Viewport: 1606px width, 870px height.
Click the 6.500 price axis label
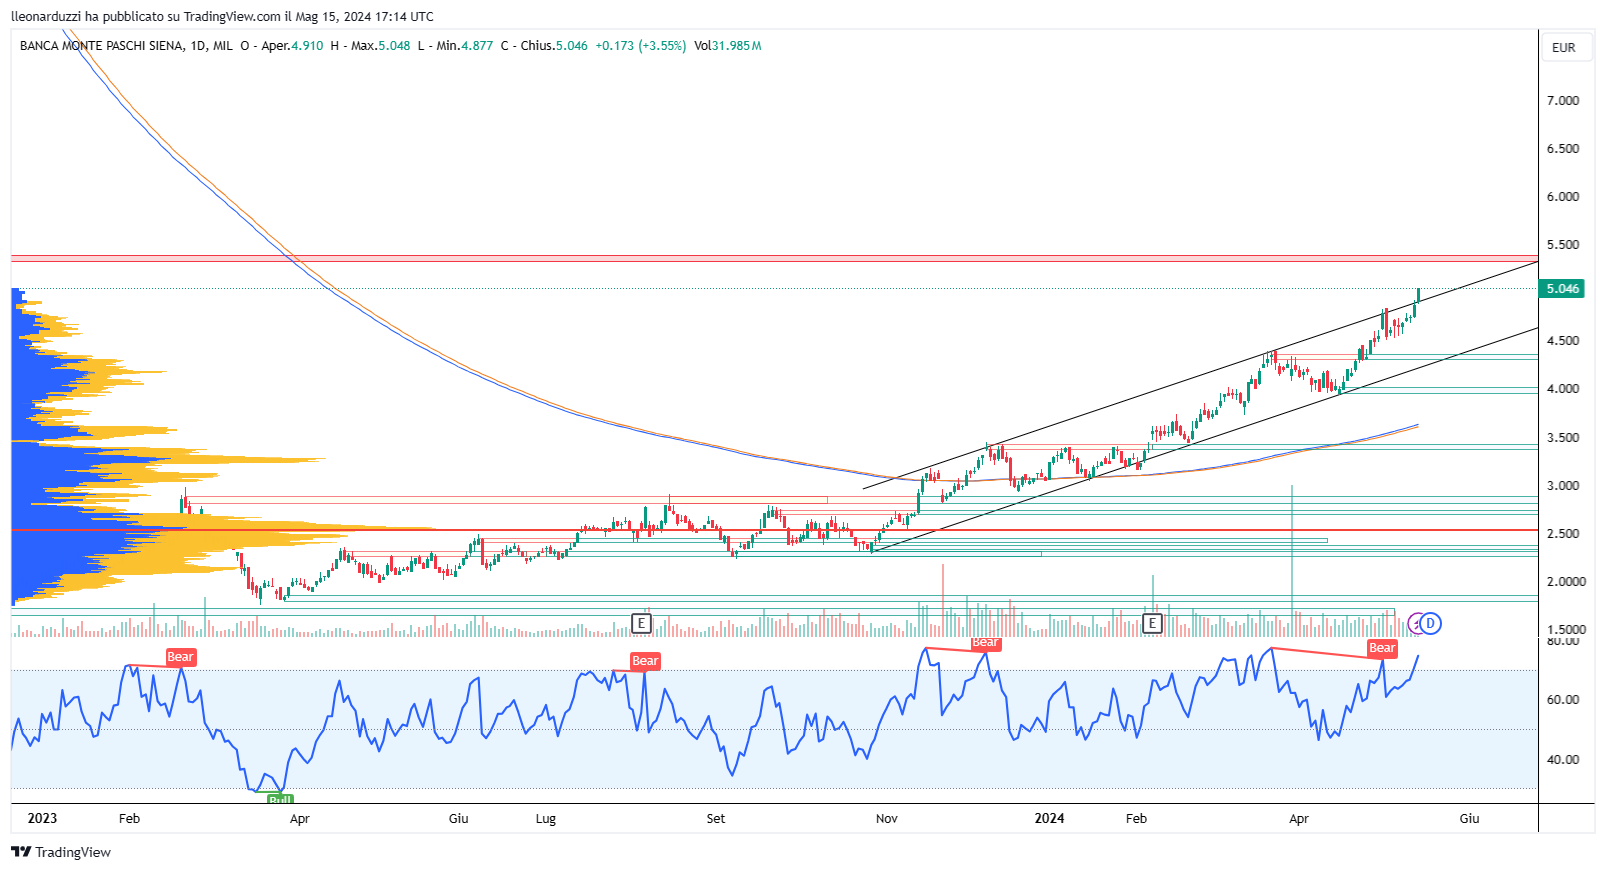tap(1563, 148)
